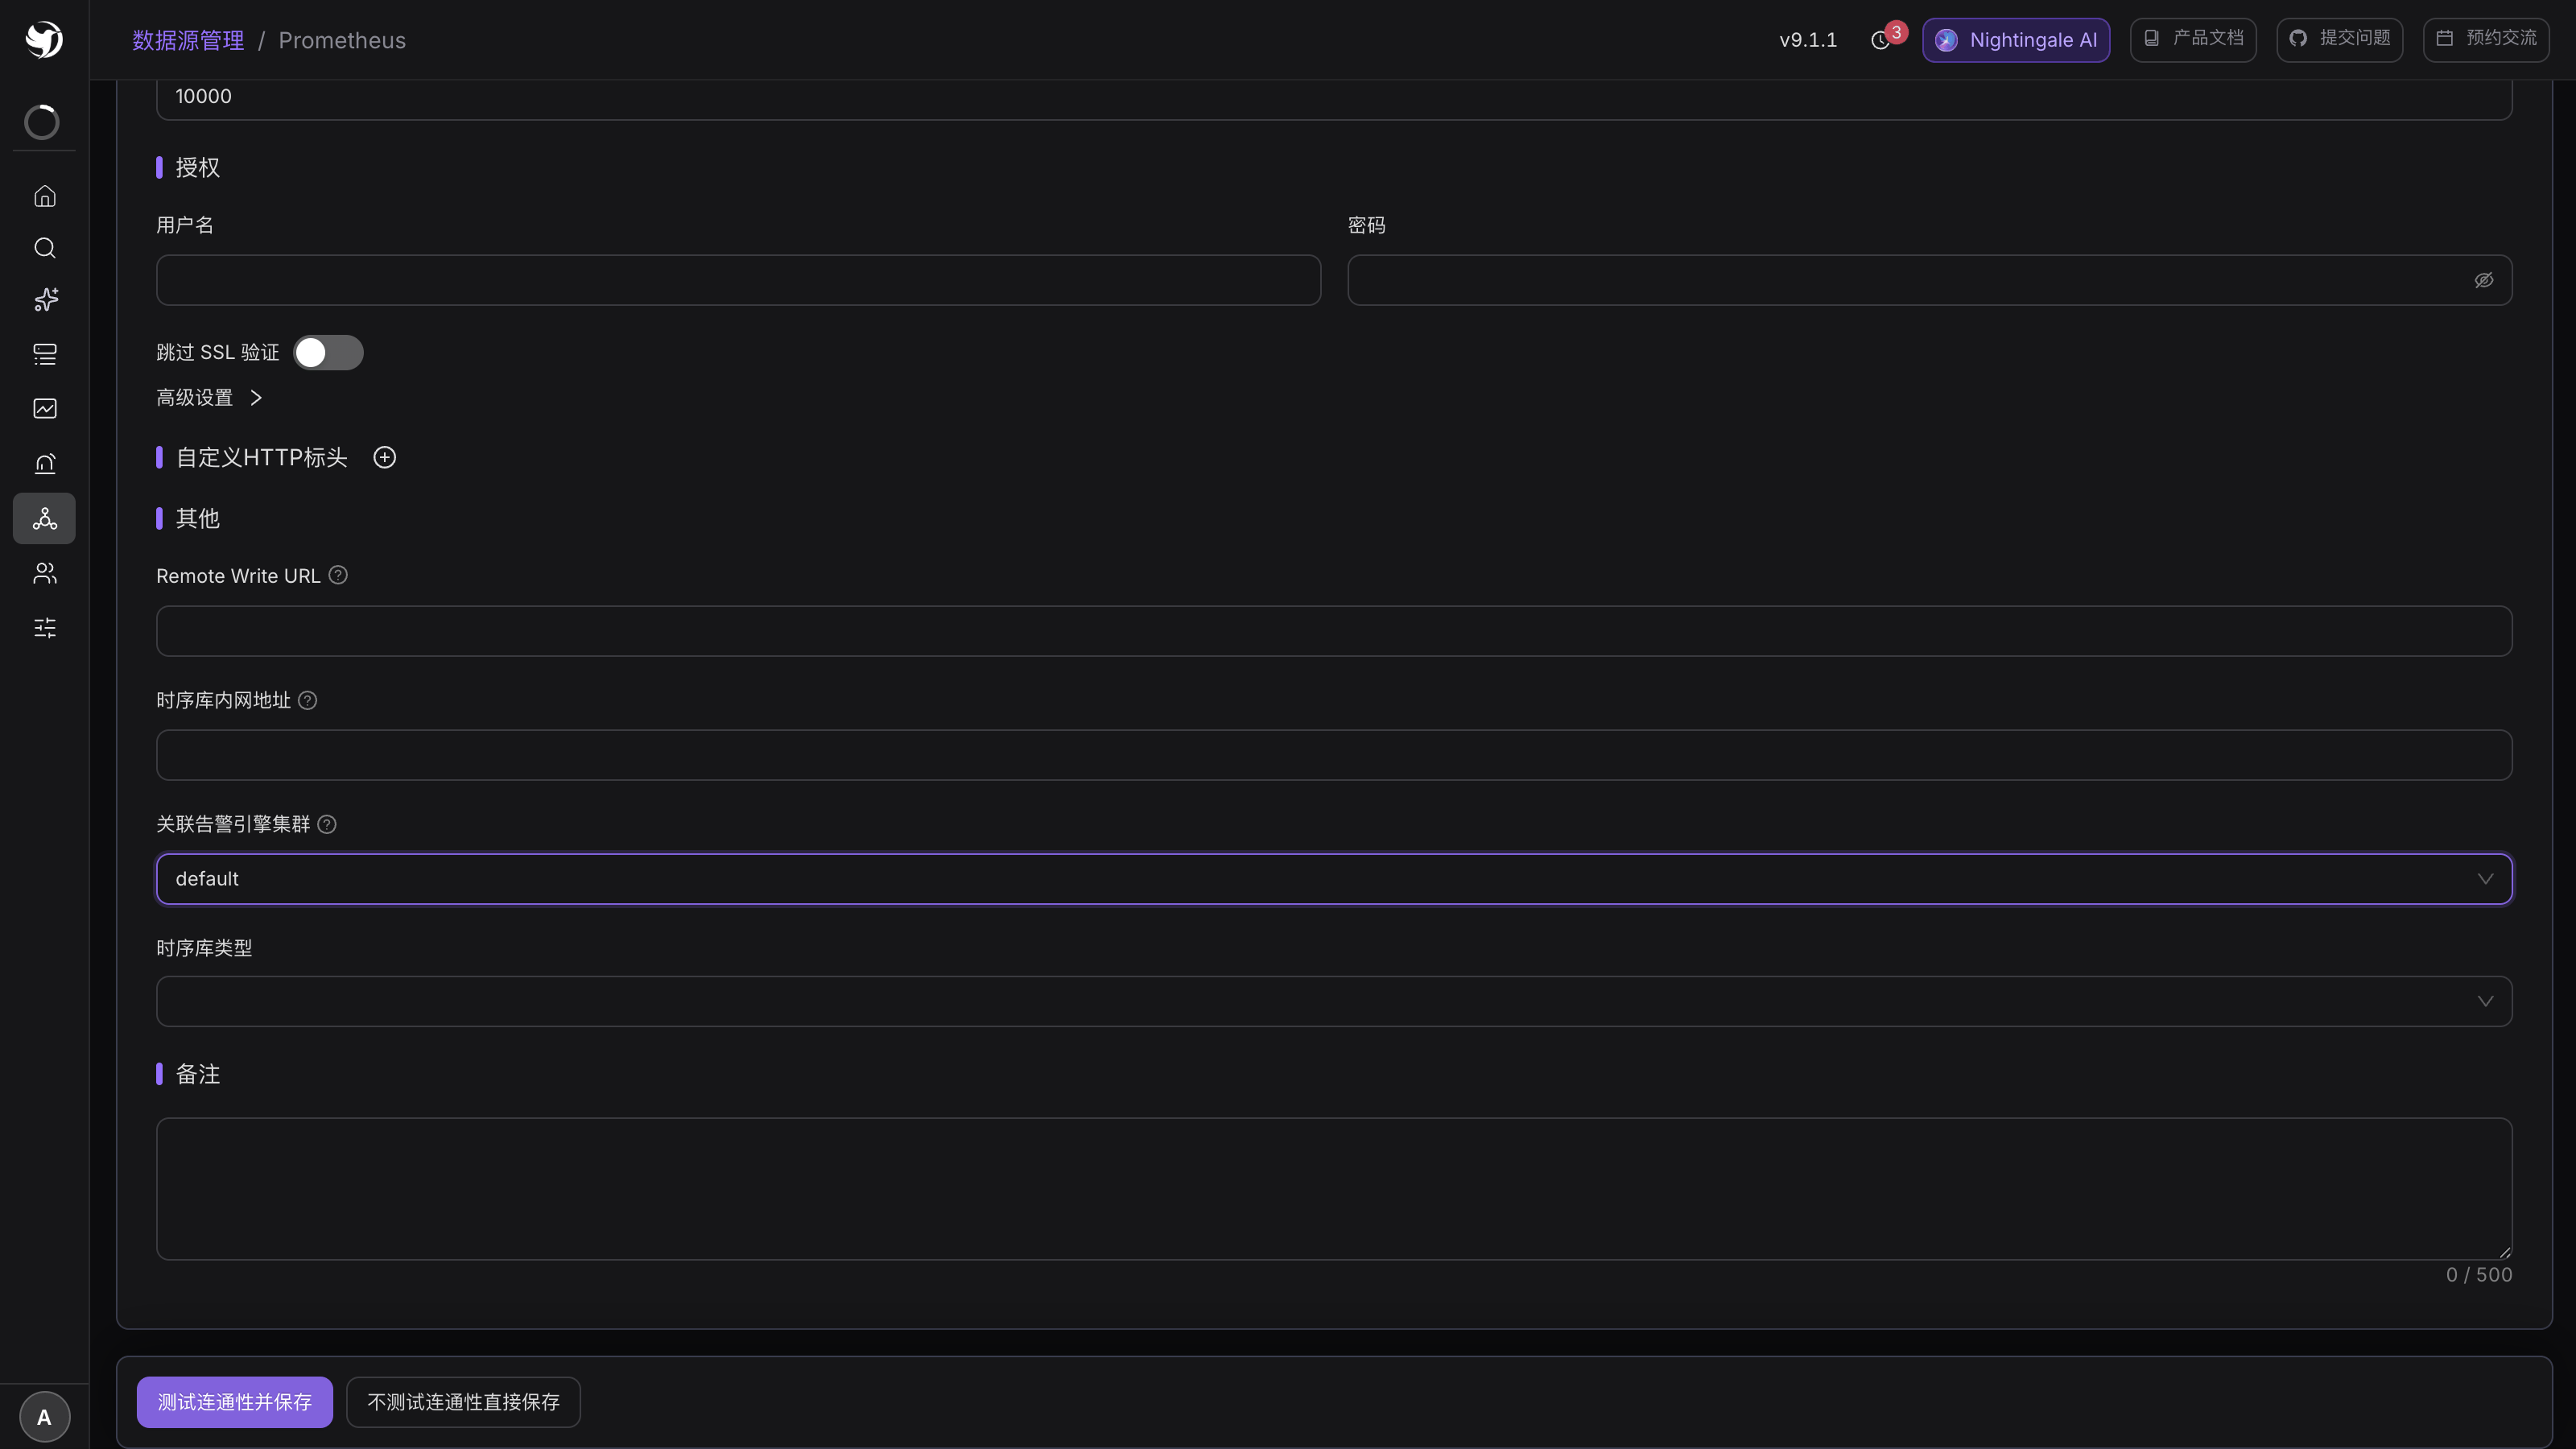Open the 时序库类型 dropdown
Image resolution: width=2576 pixels, height=1449 pixels.
(1334, 1002)
